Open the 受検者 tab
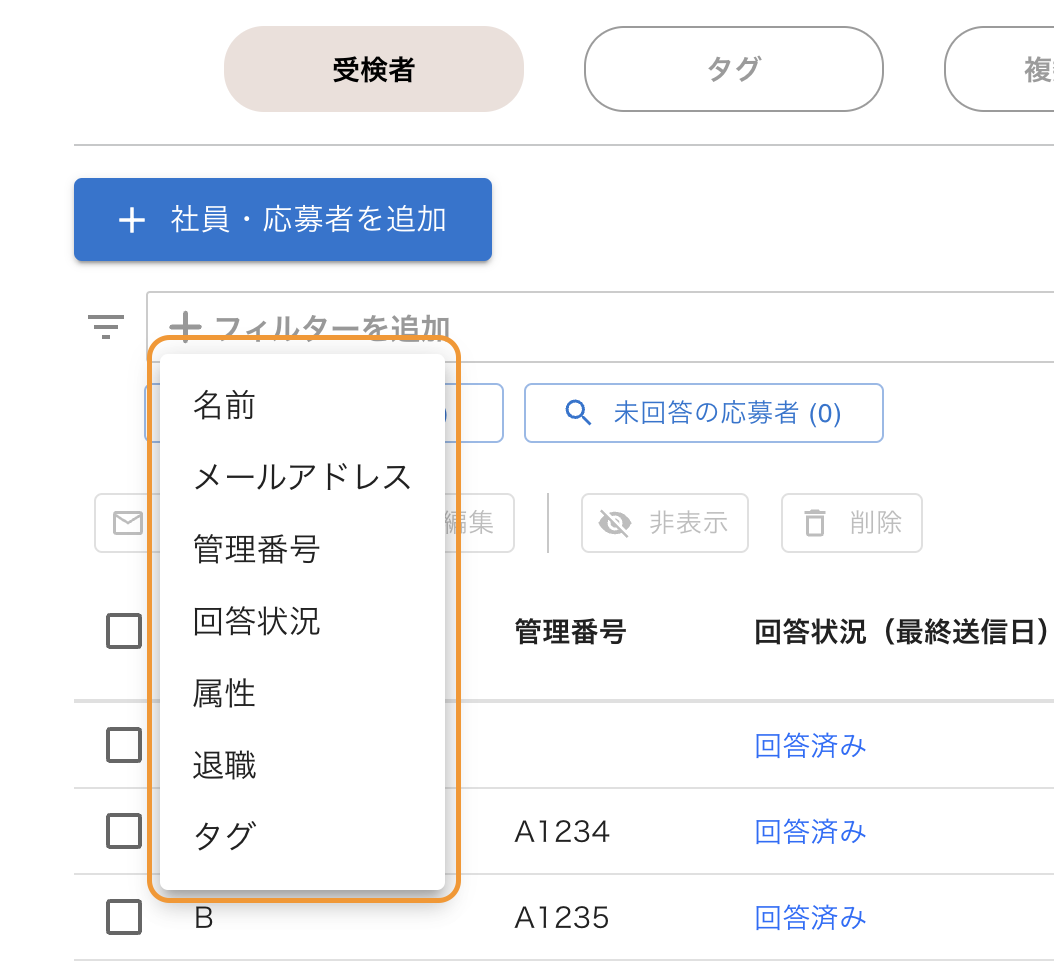The width and height of the screenshot is (1054, 968). click(373, 69)
